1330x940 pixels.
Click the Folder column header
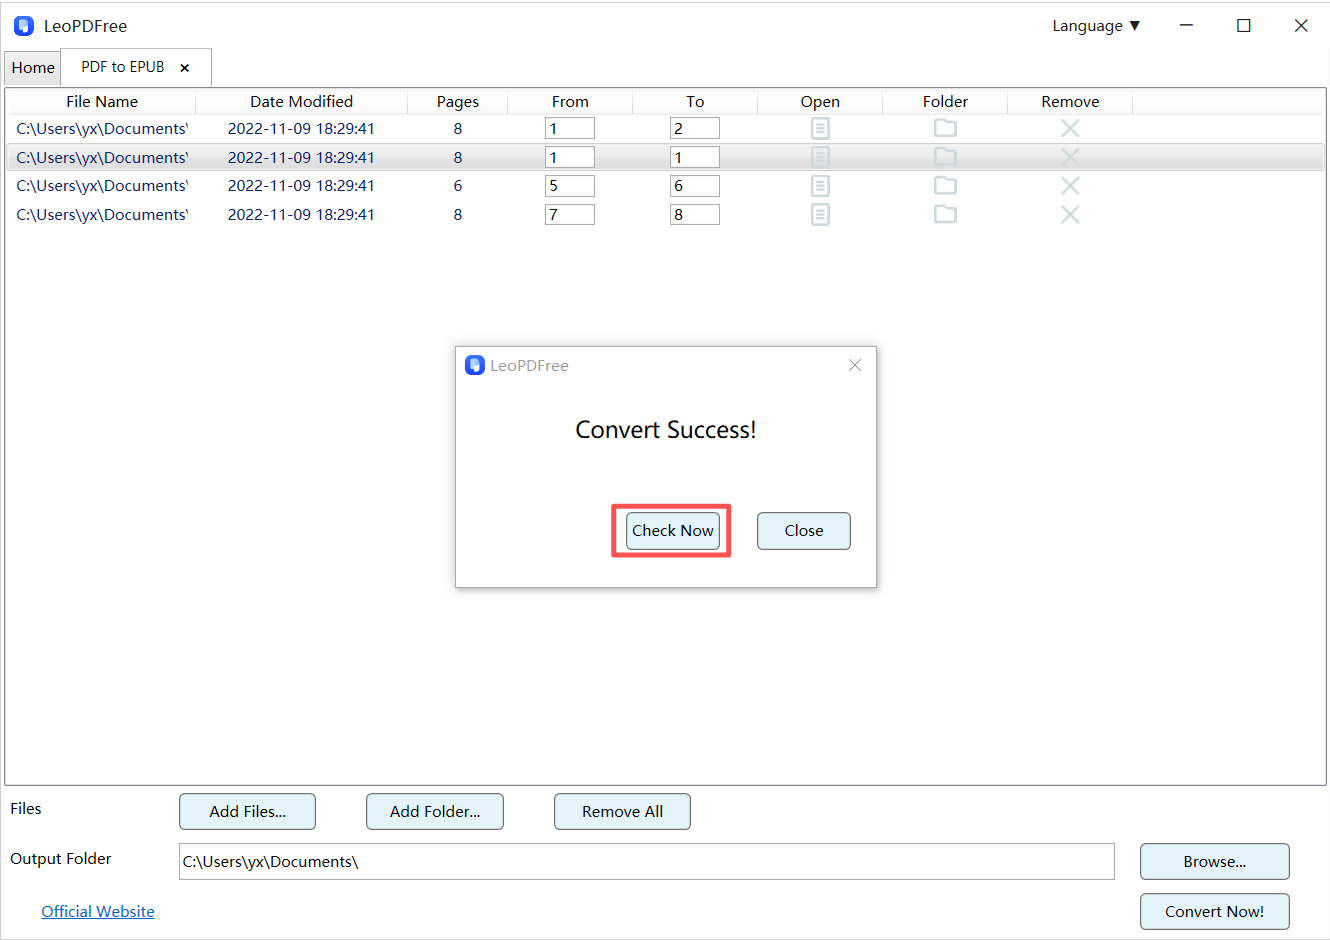pyautogui.click(x=945, y=102)
